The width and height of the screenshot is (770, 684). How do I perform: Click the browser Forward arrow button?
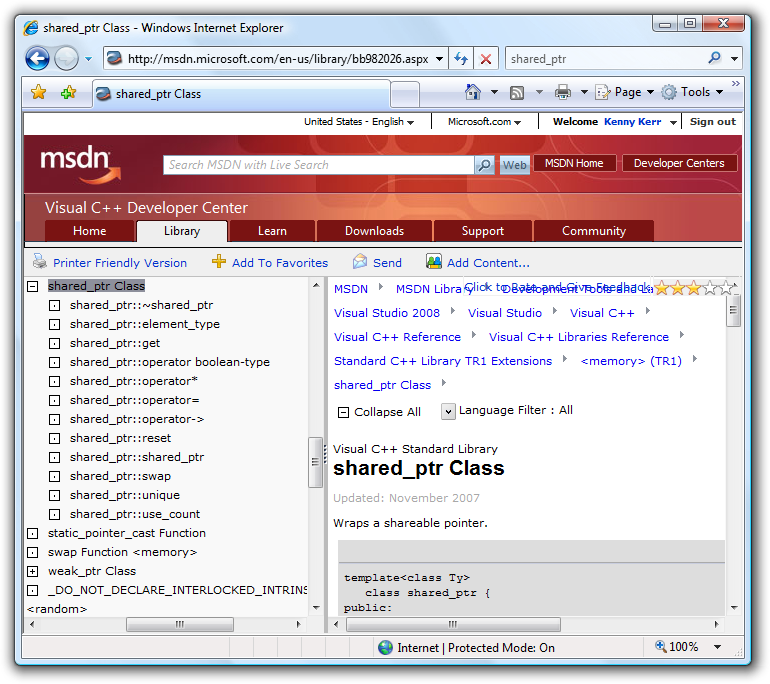tap(66, 59)
